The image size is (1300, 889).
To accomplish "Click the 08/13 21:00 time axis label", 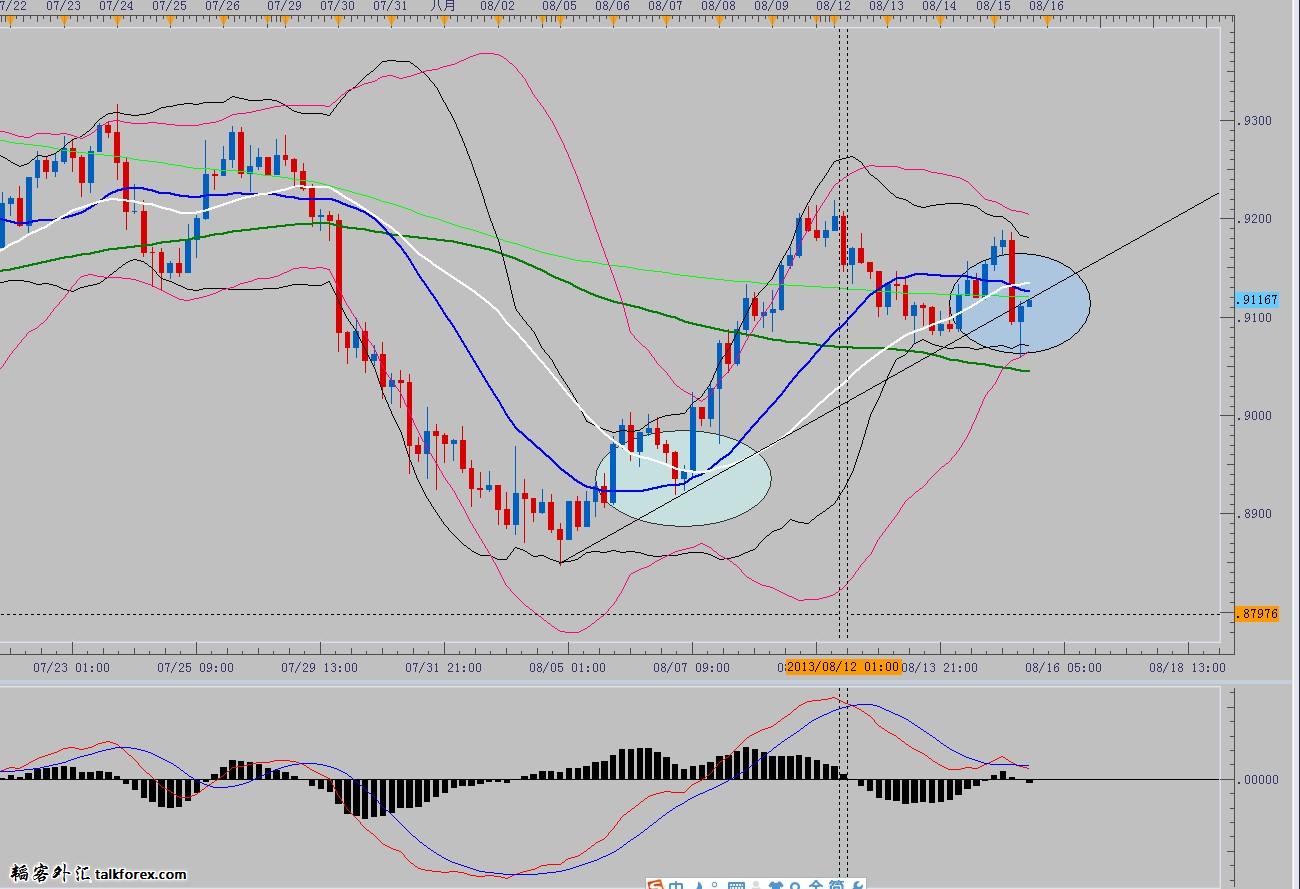I will pyautogui.click(x=939, y=667).
